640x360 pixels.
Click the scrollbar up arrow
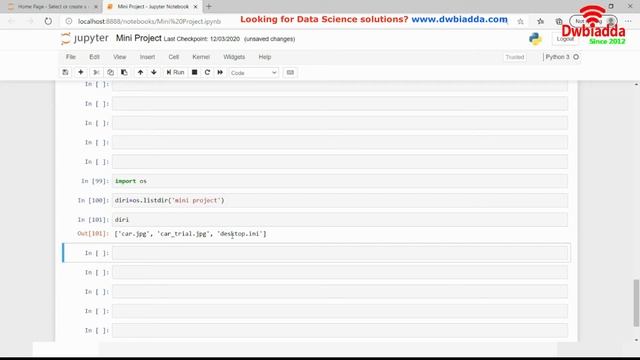coord(636,84)
